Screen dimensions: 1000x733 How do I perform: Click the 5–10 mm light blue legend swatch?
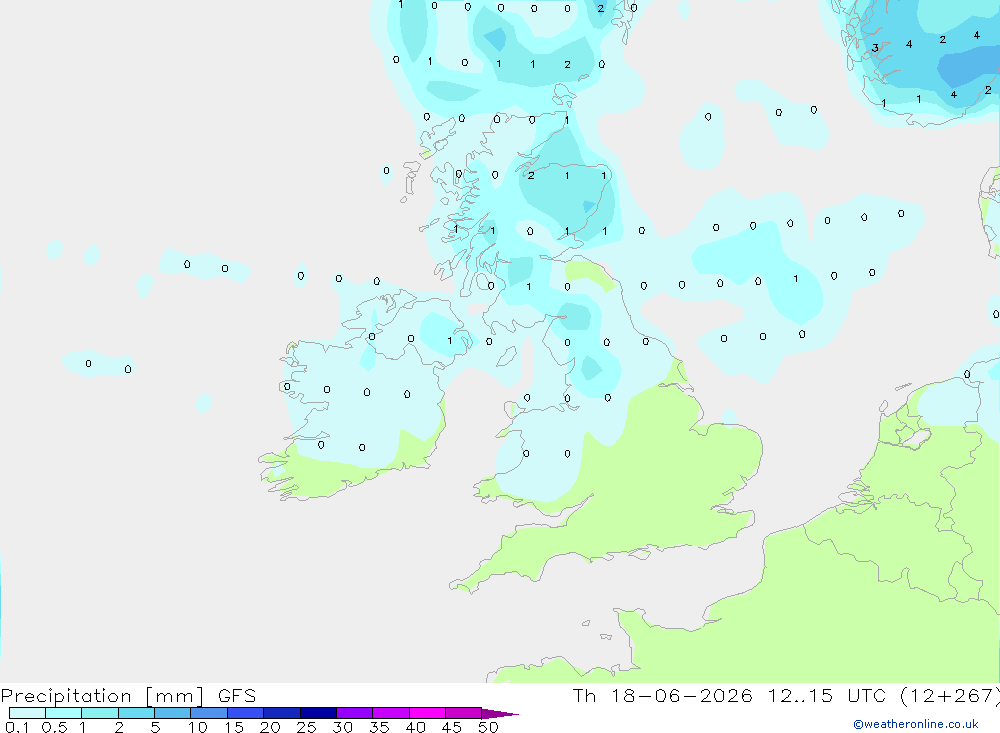(x=173, y=713)
